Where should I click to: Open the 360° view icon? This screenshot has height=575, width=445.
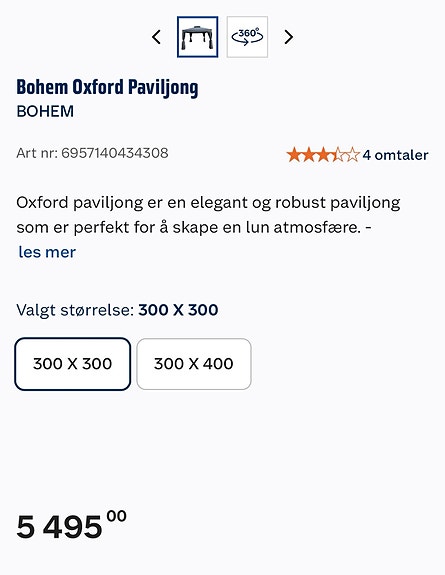click(x=247, y=37)
